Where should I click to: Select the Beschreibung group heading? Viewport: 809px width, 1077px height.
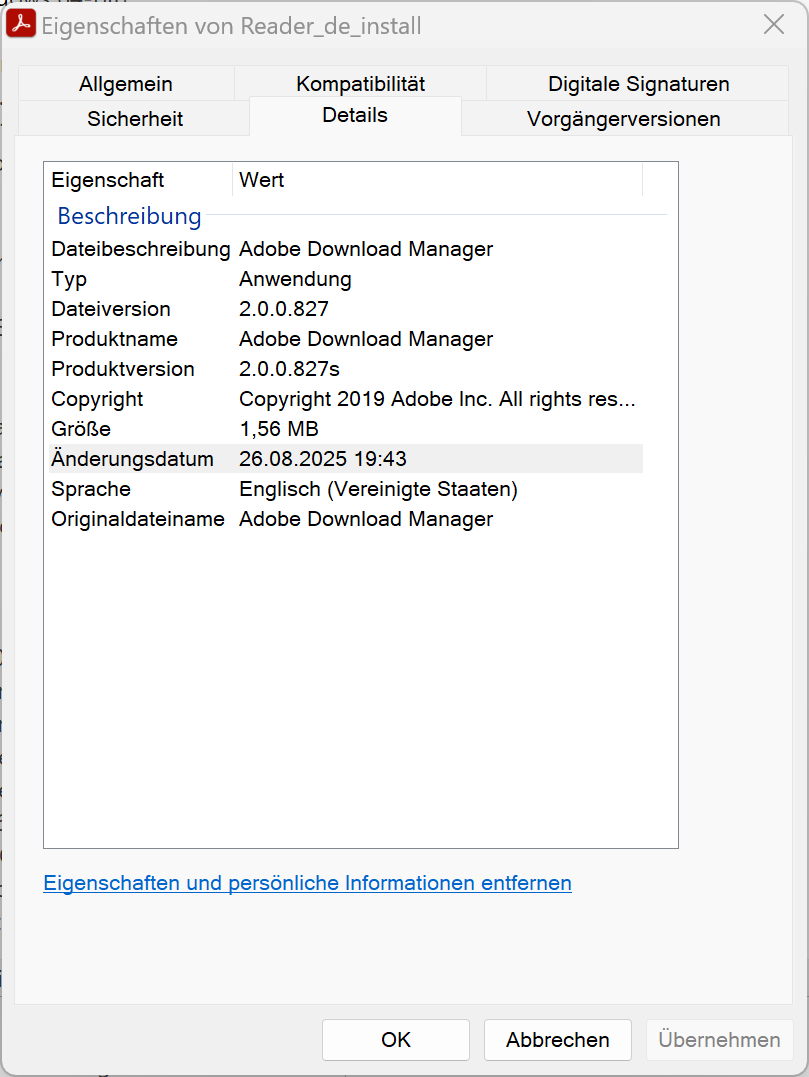pyautogui.click(x=129, y=216)
